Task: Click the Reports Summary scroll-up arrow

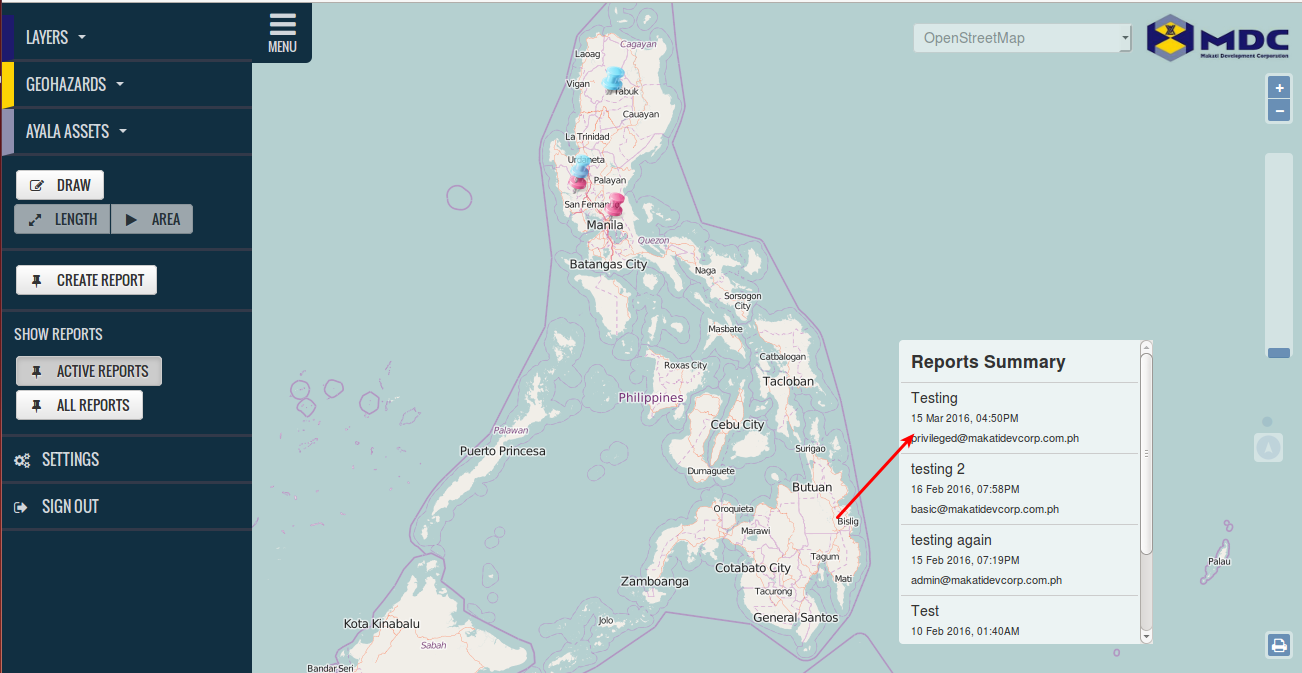Action: click(1146, 346)
